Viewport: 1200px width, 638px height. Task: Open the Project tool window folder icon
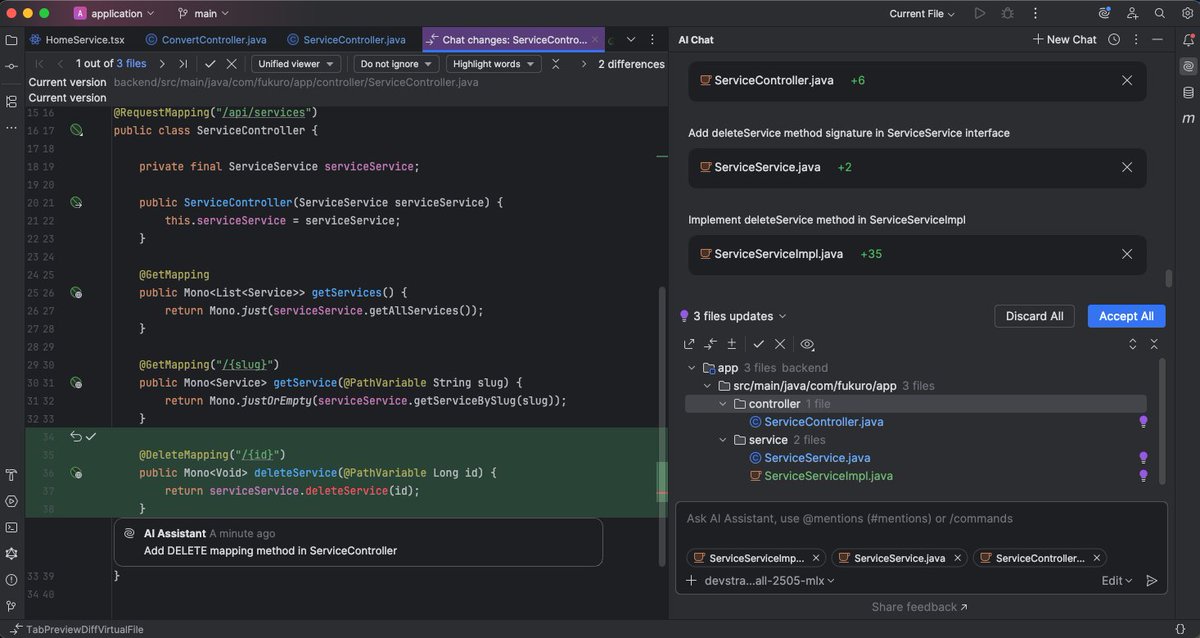[x=11, y=40]
